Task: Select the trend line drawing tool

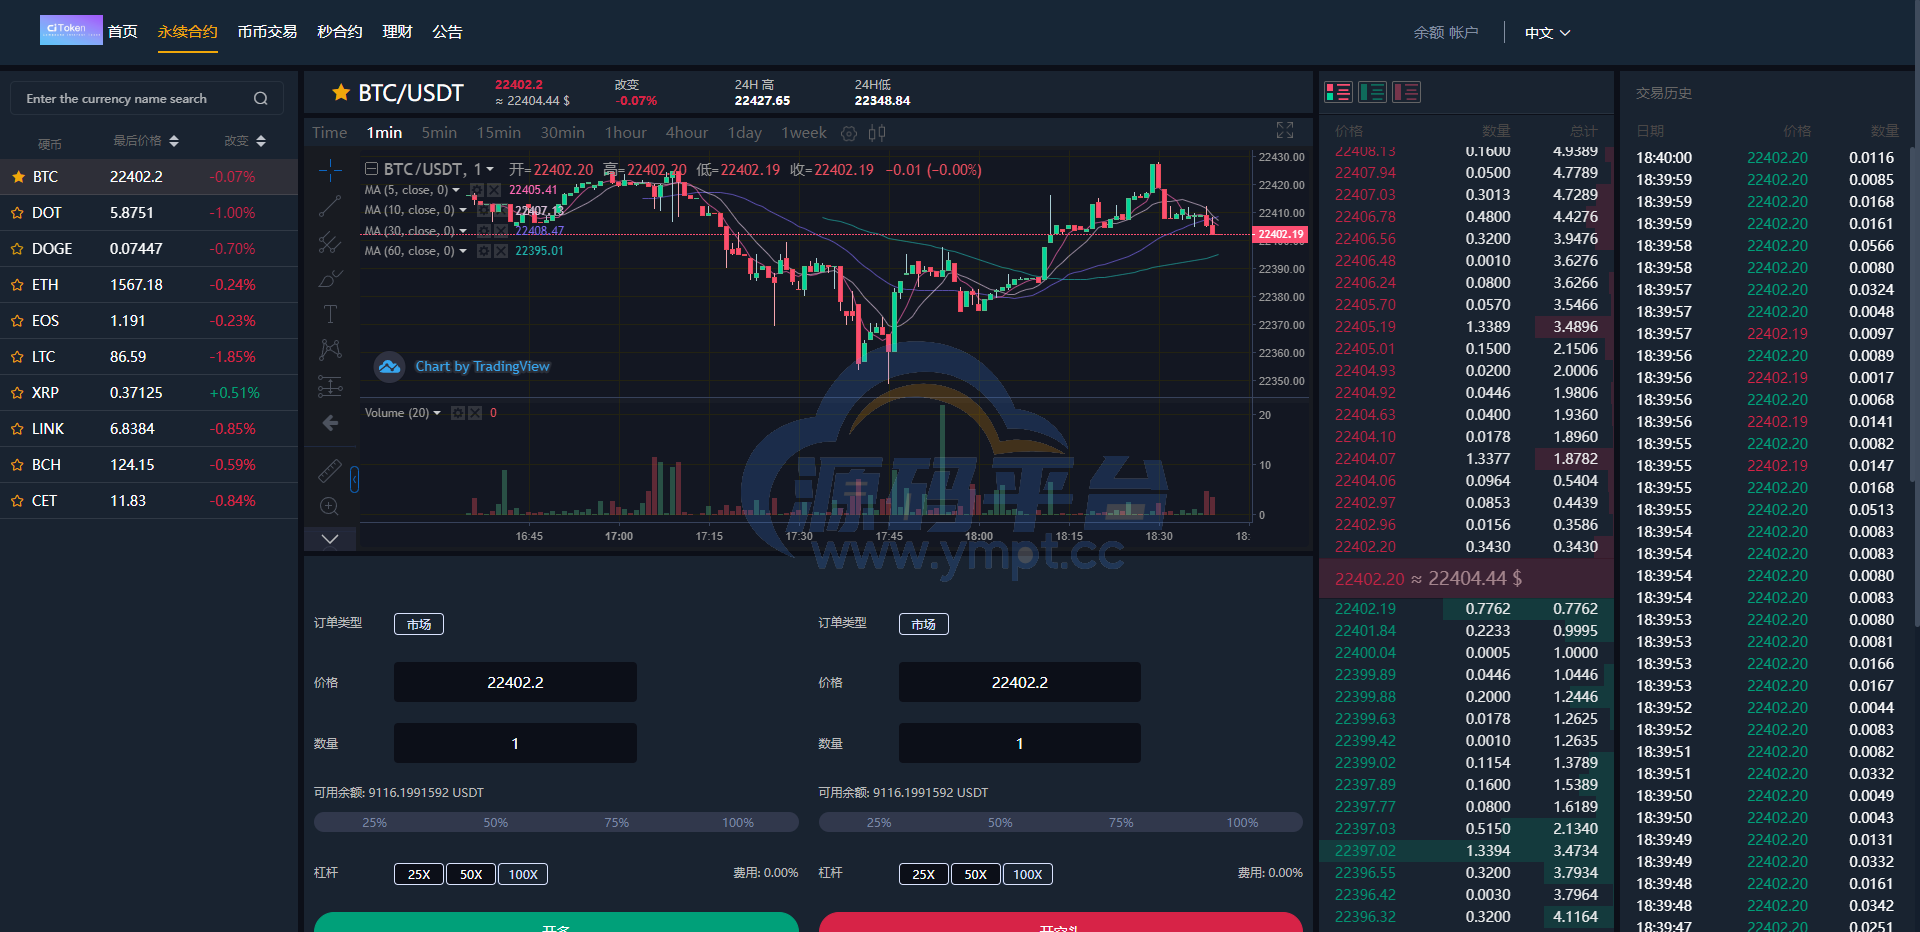Action: coord(330,207)
